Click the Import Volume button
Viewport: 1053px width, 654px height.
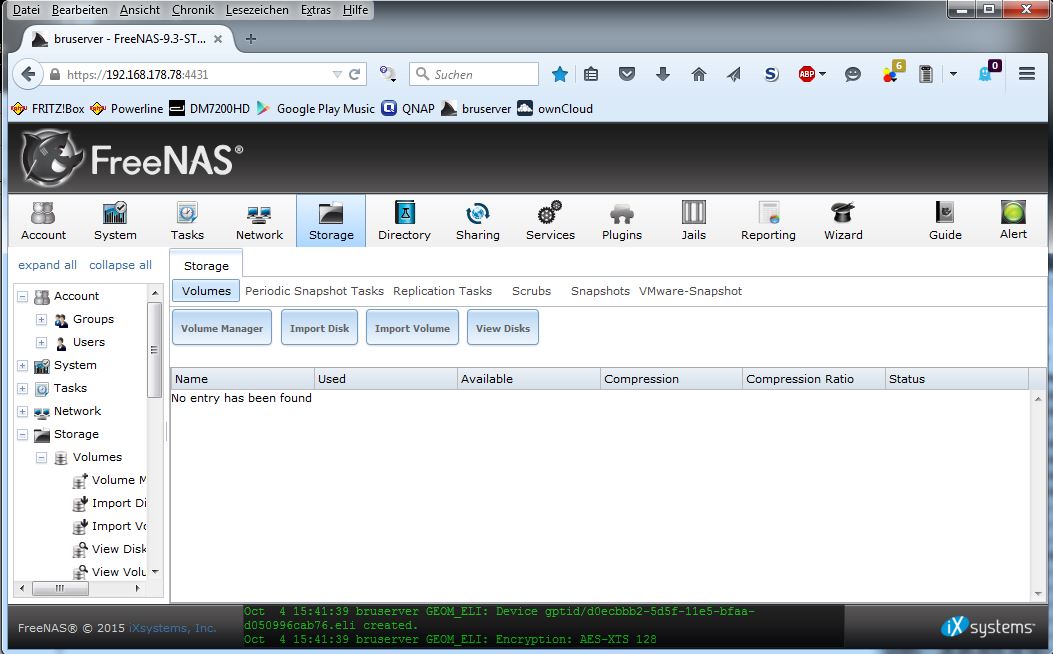point(412,328)
